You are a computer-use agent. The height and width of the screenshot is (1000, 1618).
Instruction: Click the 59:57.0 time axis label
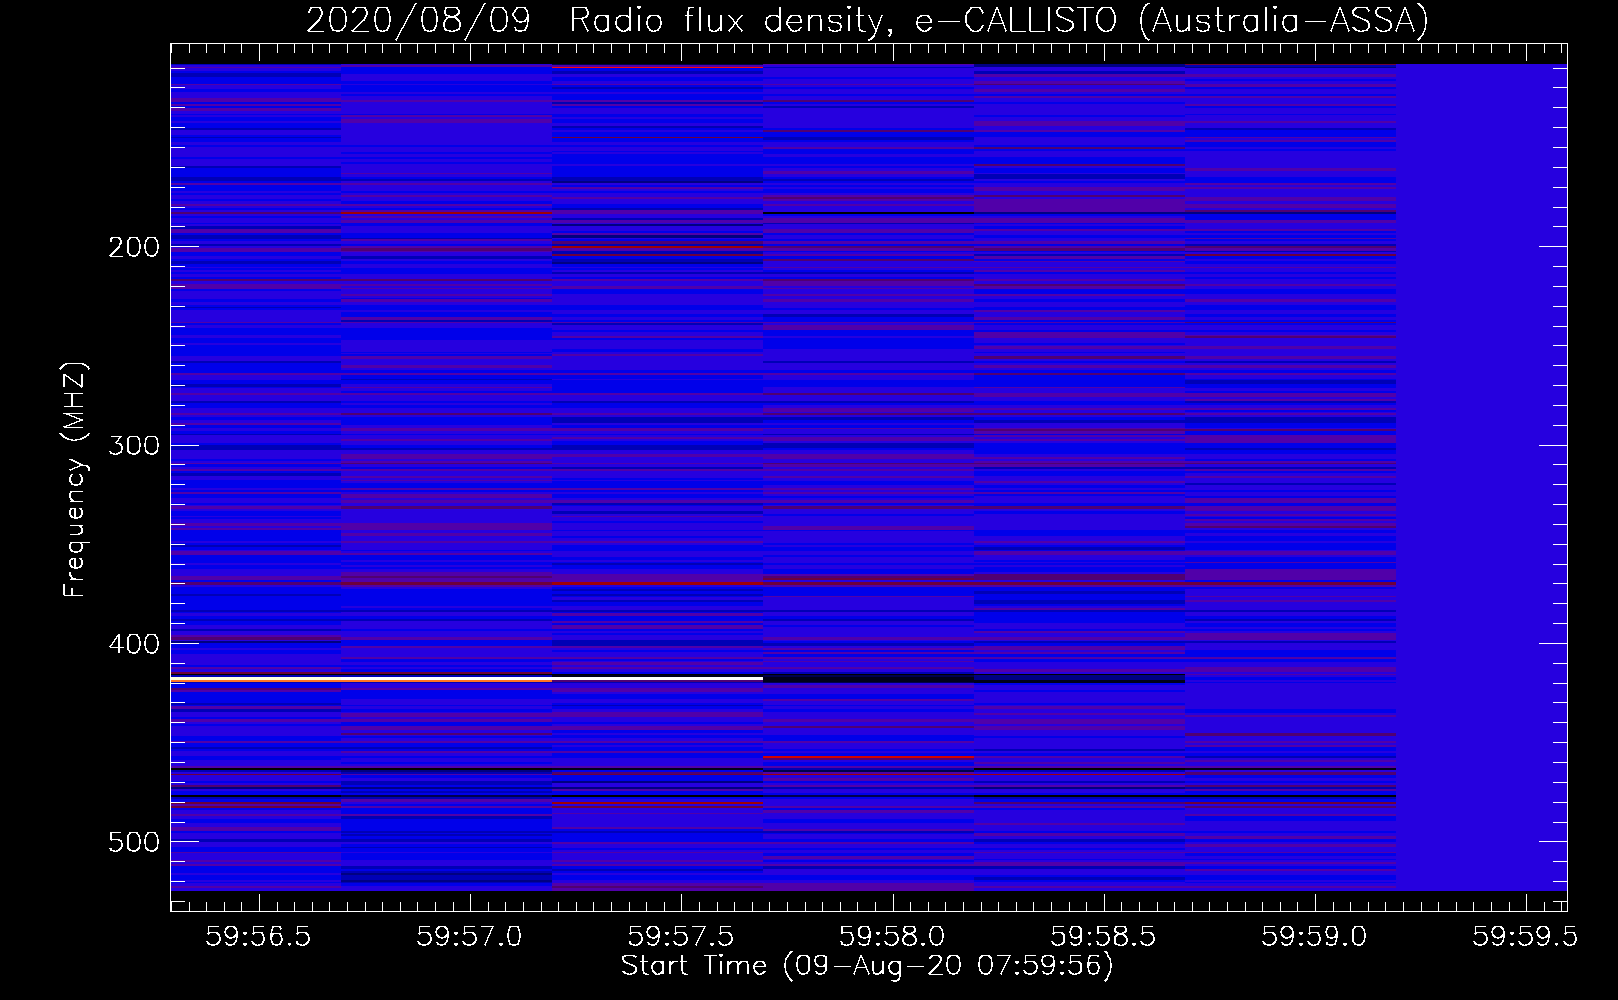coord(469,937)
